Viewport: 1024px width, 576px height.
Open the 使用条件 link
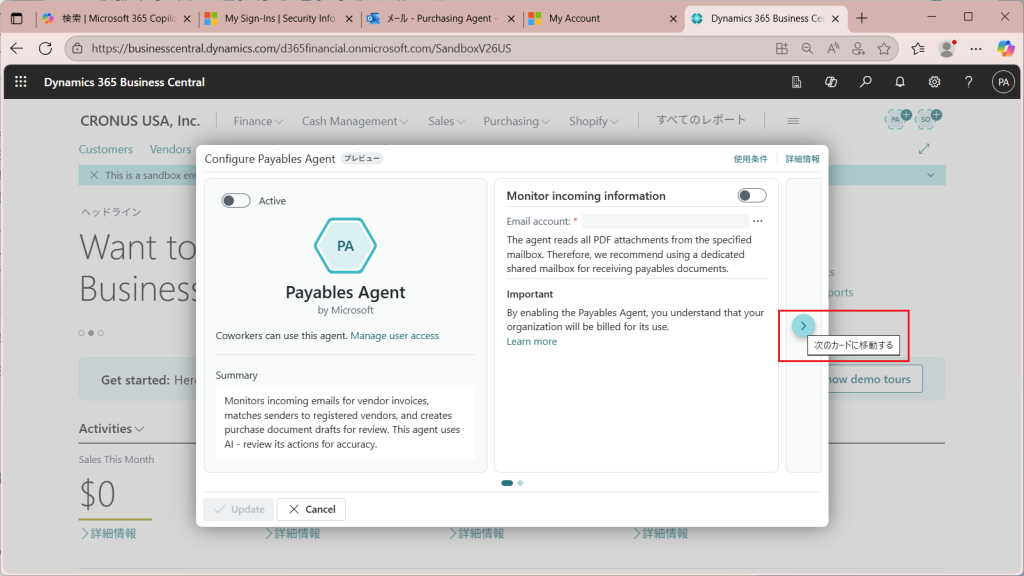[750, 159]
